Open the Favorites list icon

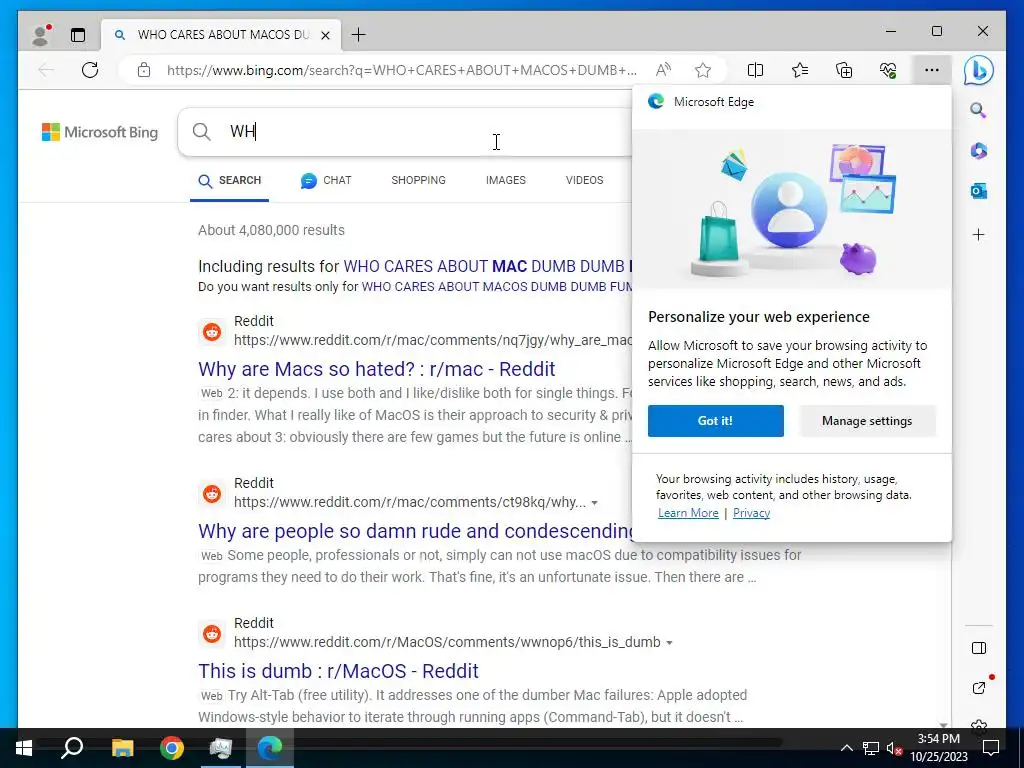[x=800, y=70]
